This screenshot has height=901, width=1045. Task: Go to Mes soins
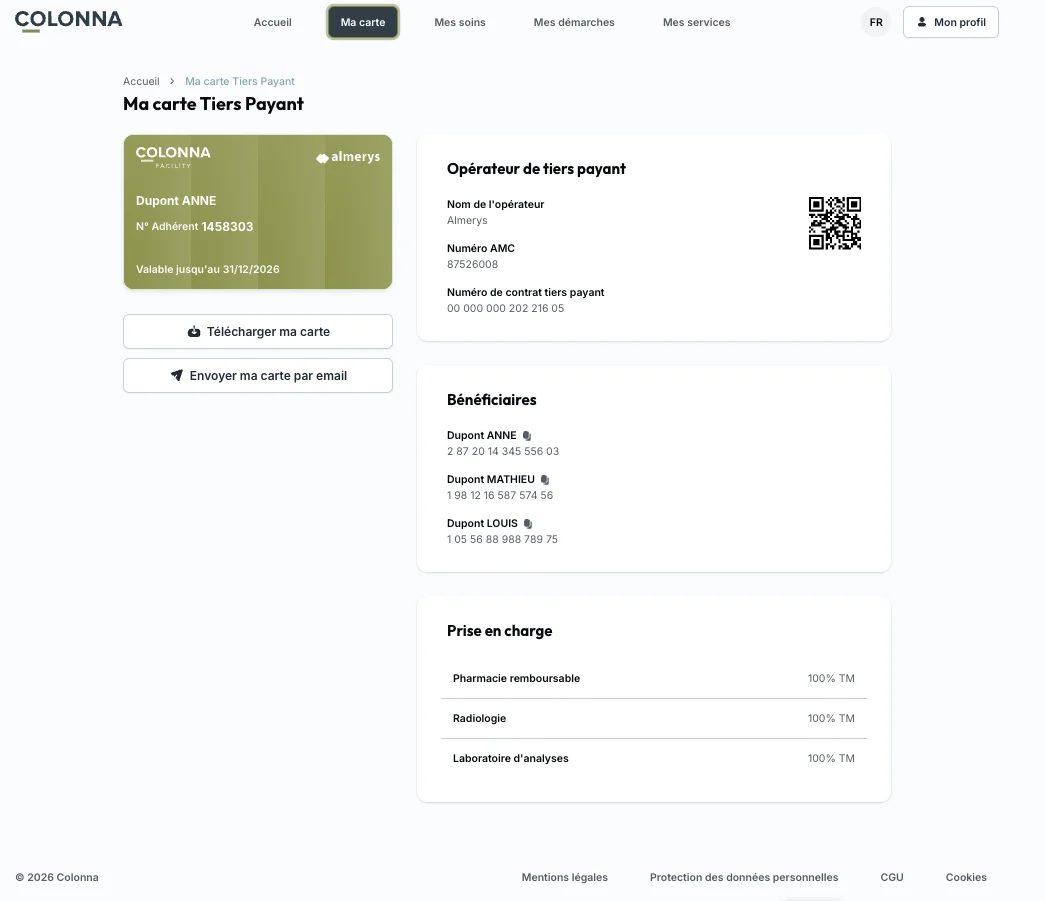pos(460,22)
